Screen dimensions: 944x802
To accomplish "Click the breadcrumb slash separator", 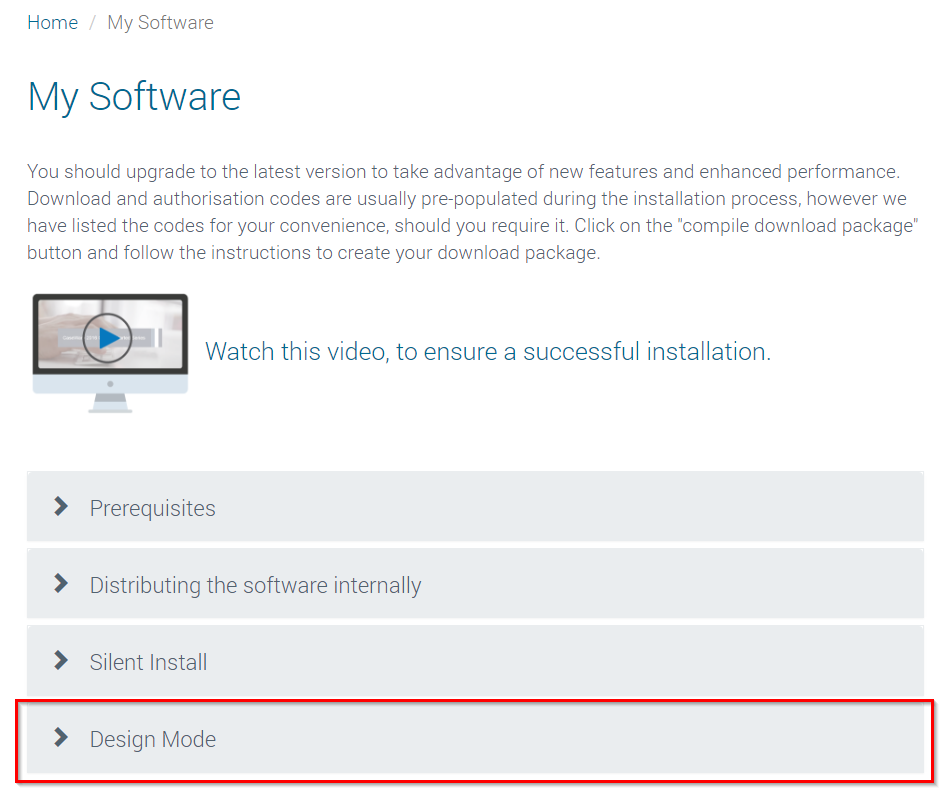I will 92,22.
